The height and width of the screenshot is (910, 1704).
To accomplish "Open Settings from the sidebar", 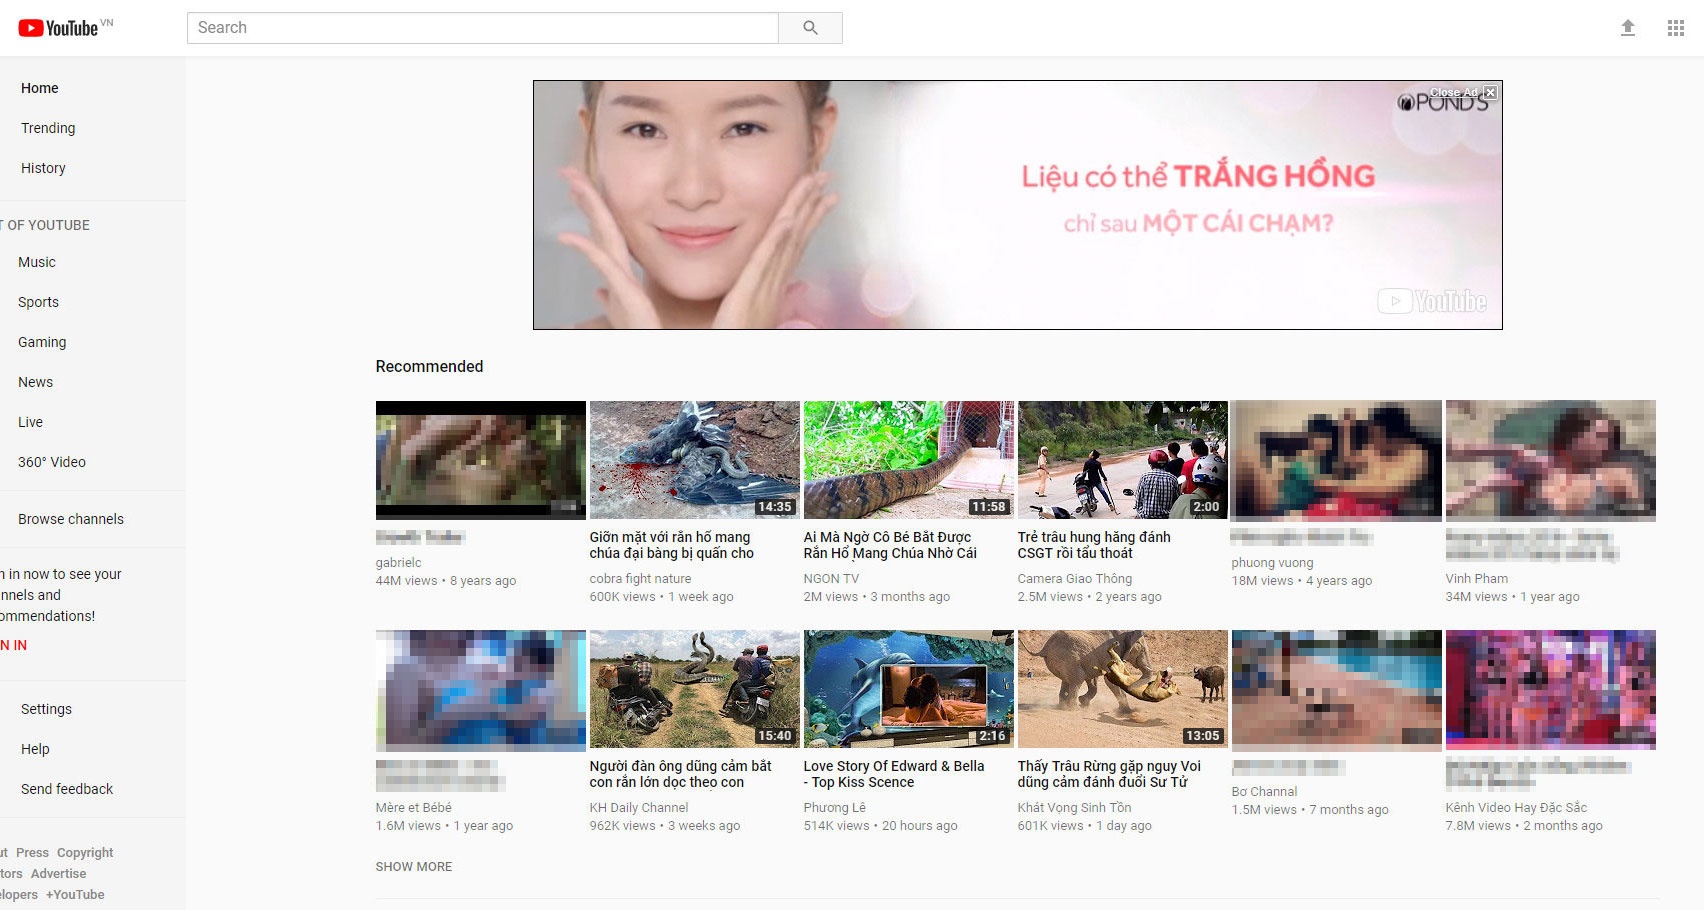I will [x=45, y=709].
